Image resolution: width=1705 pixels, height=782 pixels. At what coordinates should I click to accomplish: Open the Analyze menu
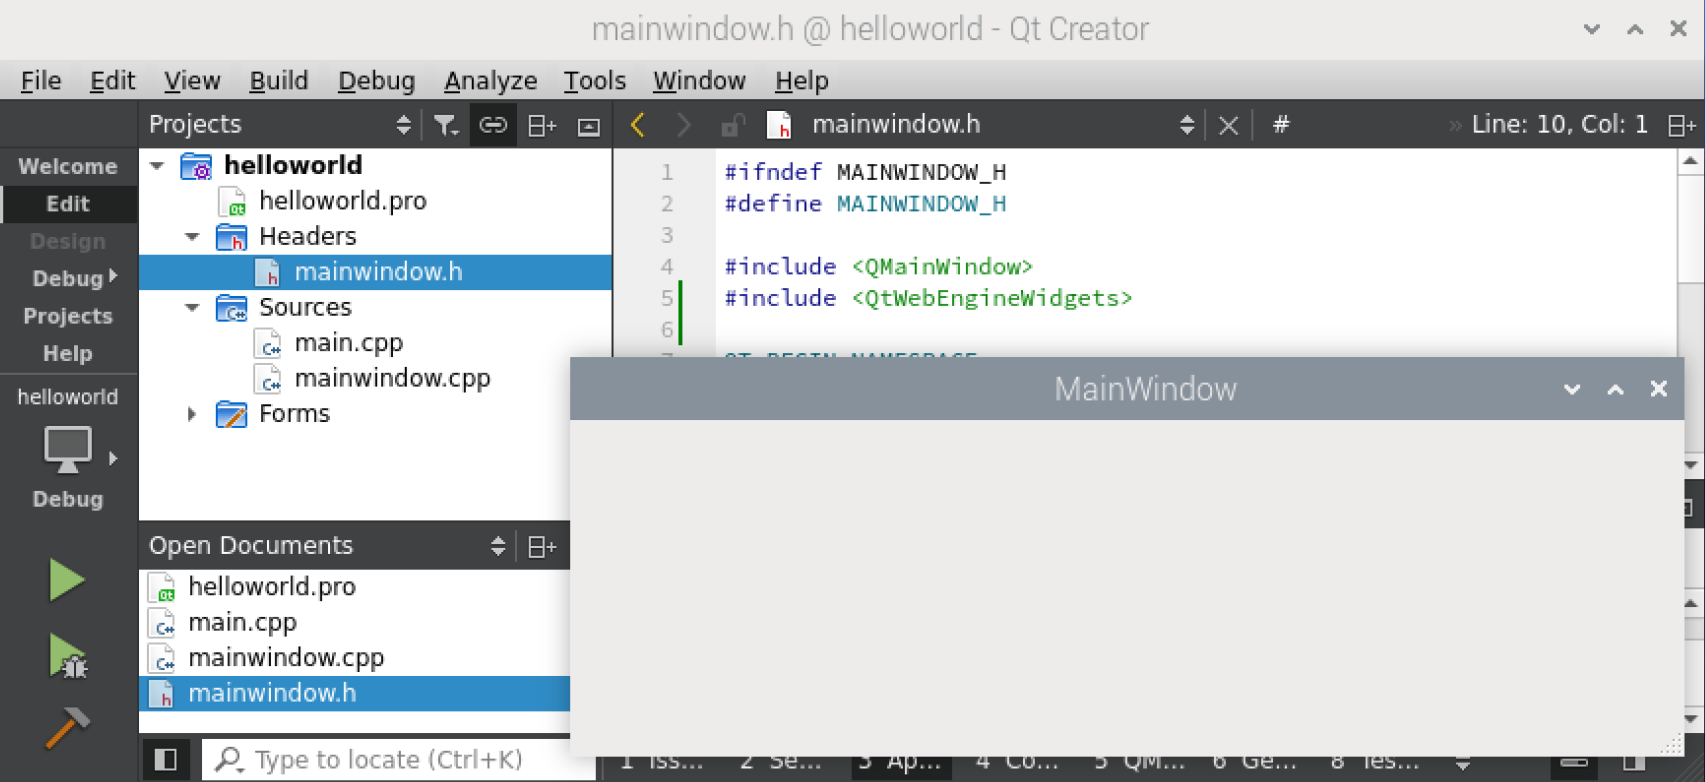click(x=490, y=81)
